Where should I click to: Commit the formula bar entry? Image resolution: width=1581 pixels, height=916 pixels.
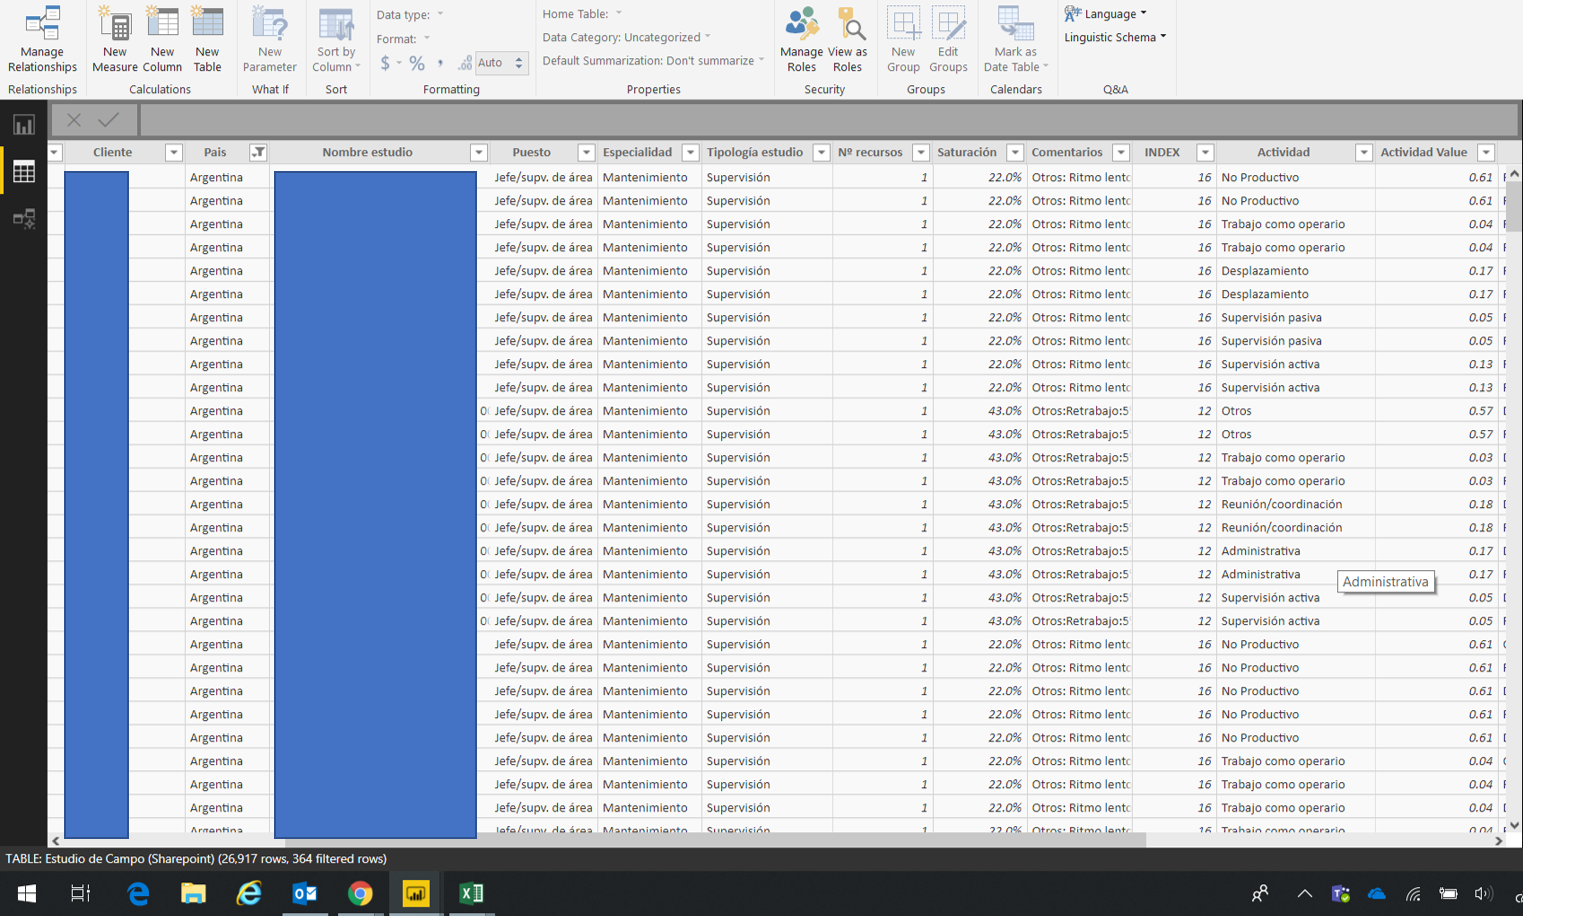[x=108, y=120]
